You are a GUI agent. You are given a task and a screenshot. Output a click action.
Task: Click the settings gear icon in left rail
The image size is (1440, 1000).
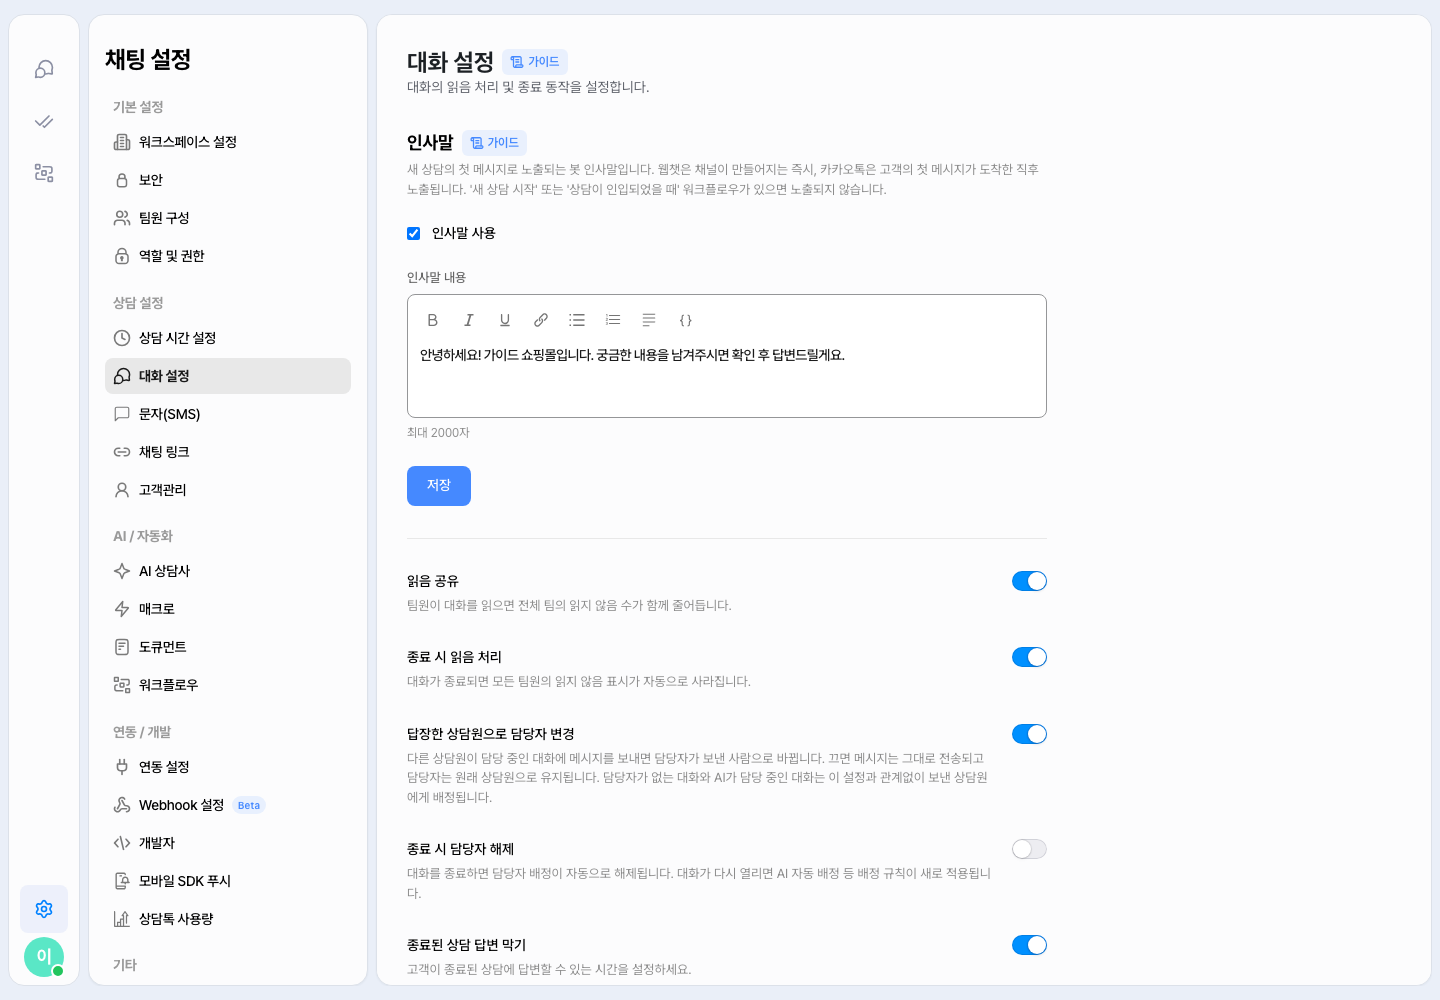tap(44, 909)
